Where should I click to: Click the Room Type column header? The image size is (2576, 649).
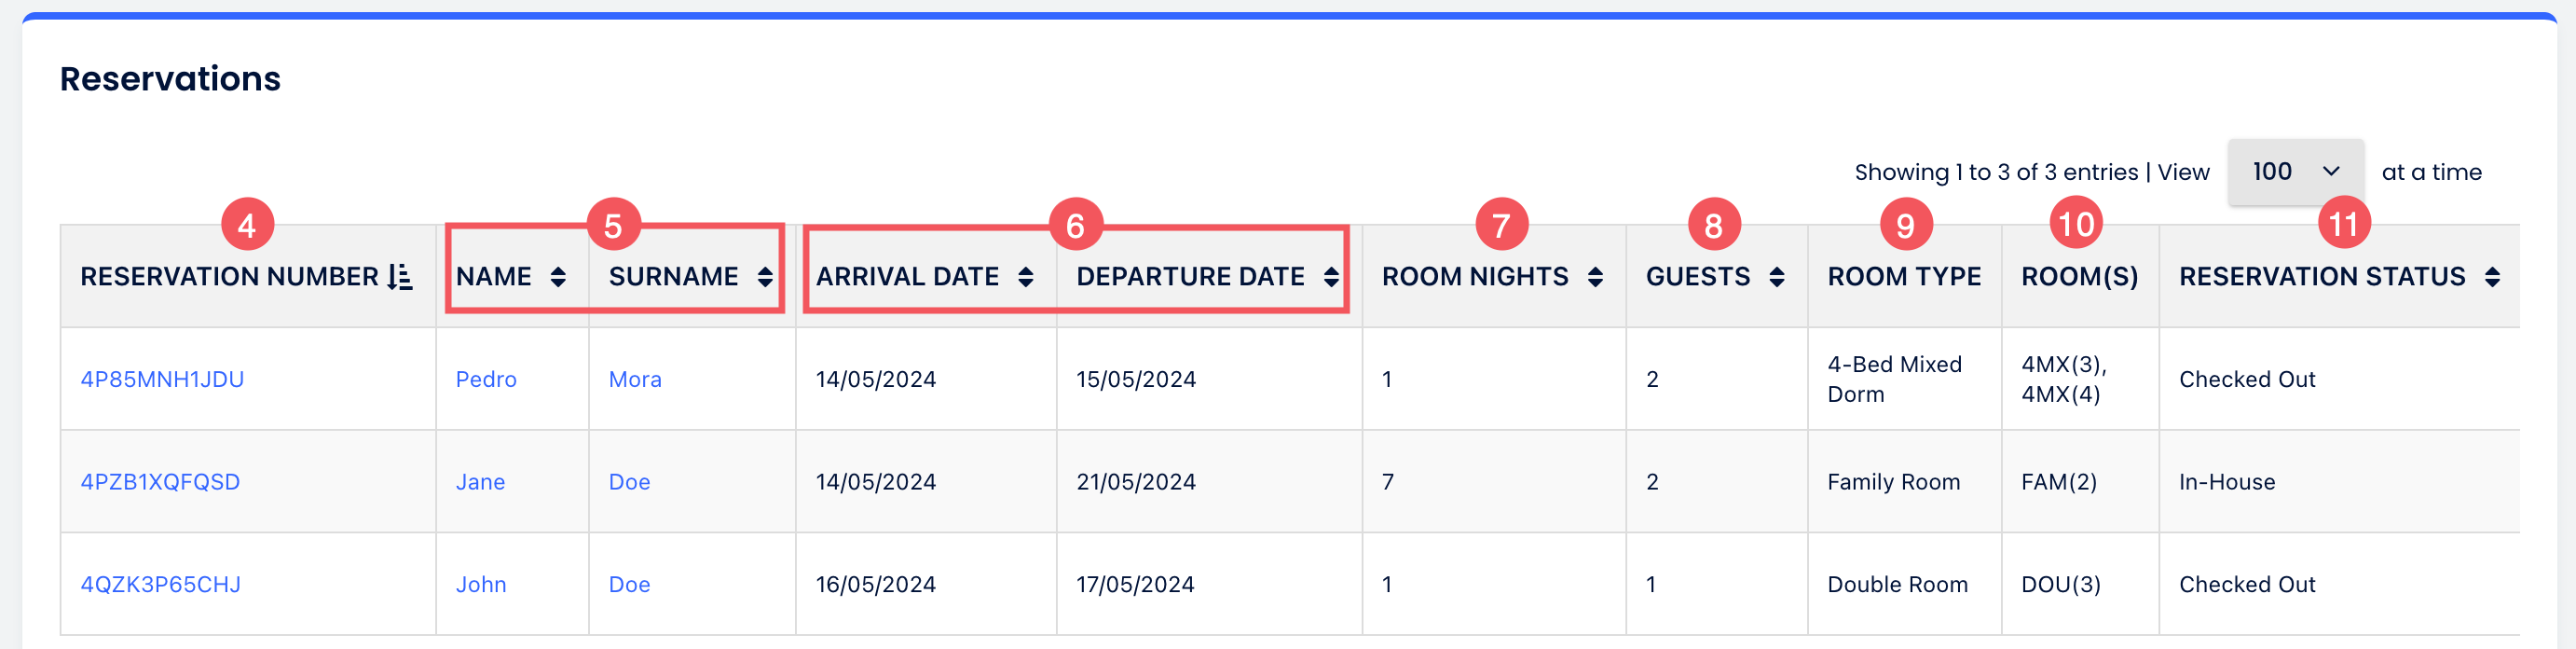tap(1904, 277)
